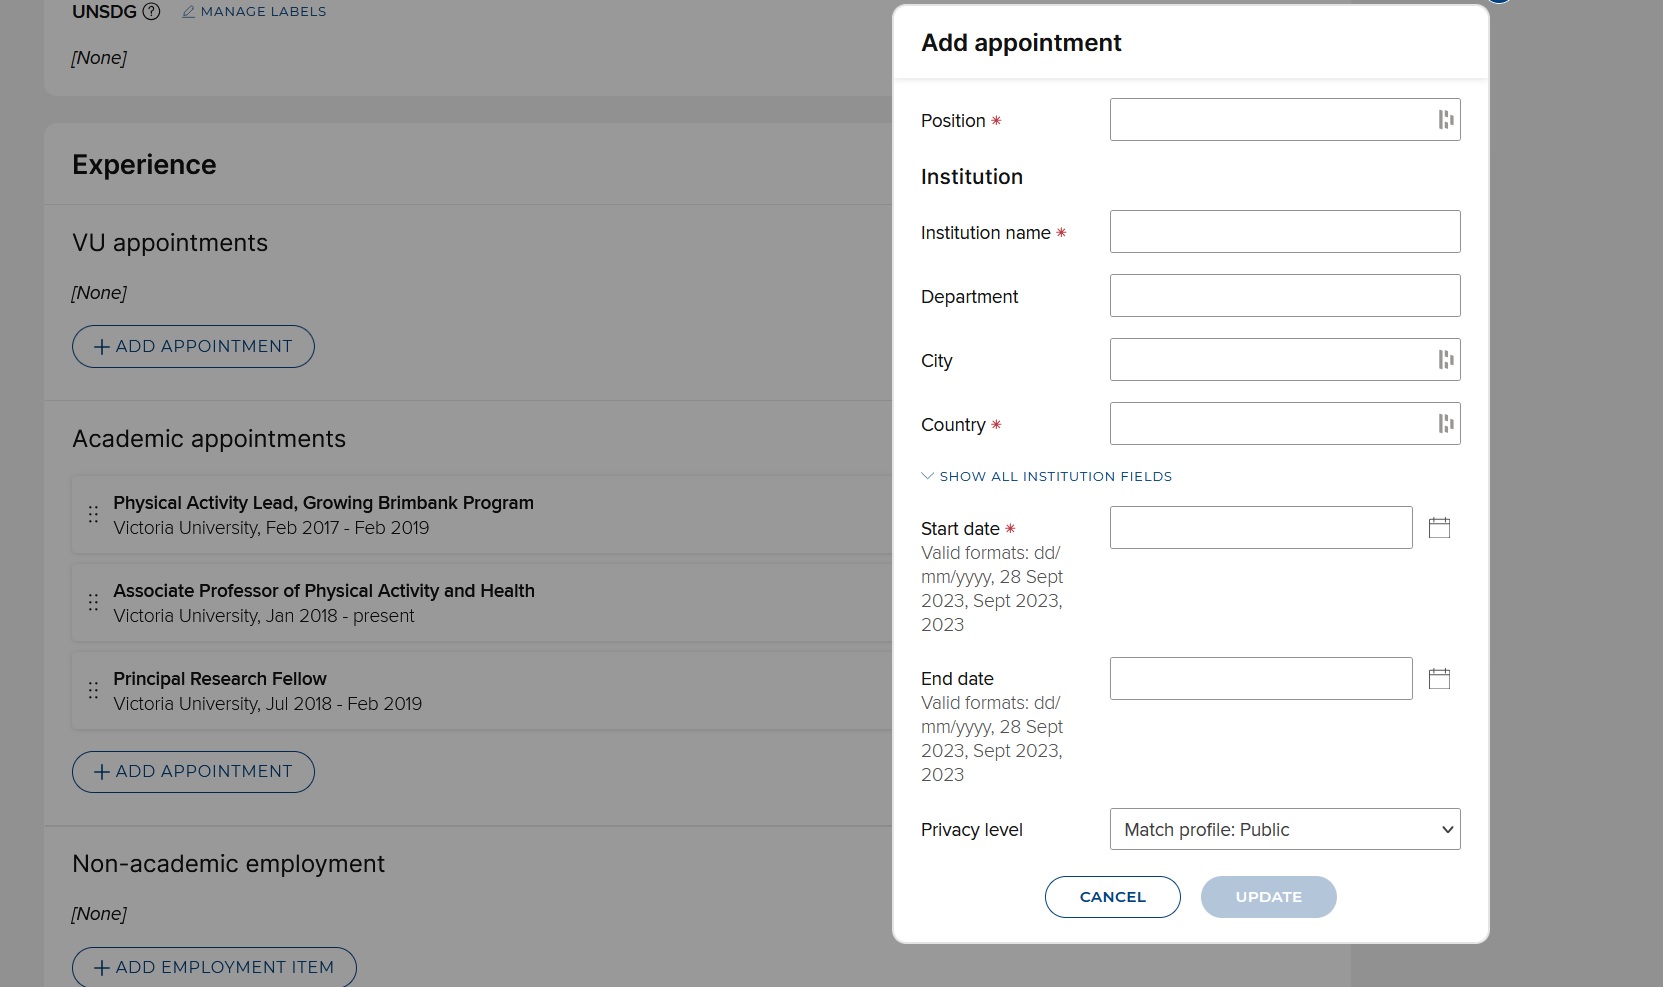Click into the Department text field
The height and width of the screenshot is (987, 1663).
pyautogui.click(x=1284, y=296)
